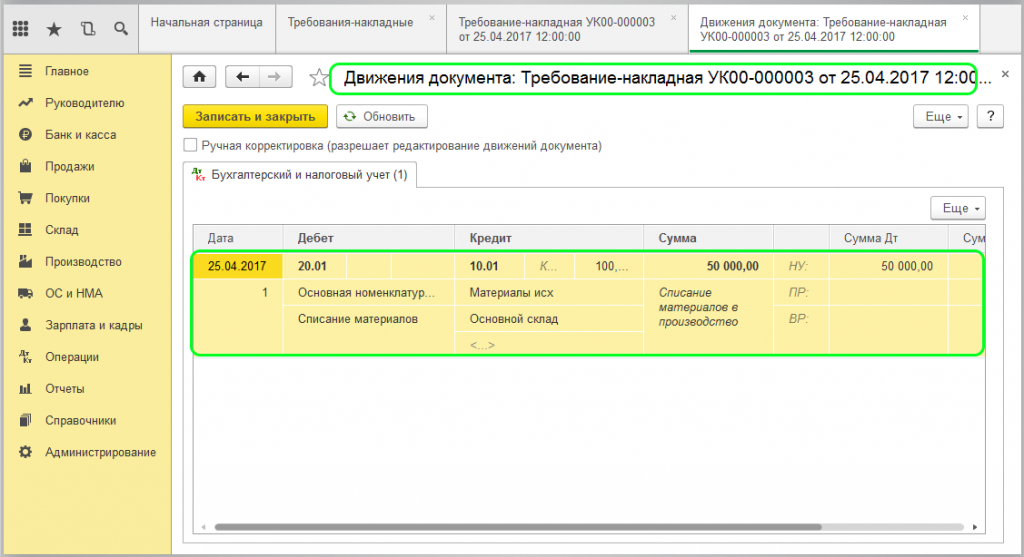The height and width of the screenshot is (557, 1024).
Task: Click the Search magnifier icon
Action: (120, 29)
